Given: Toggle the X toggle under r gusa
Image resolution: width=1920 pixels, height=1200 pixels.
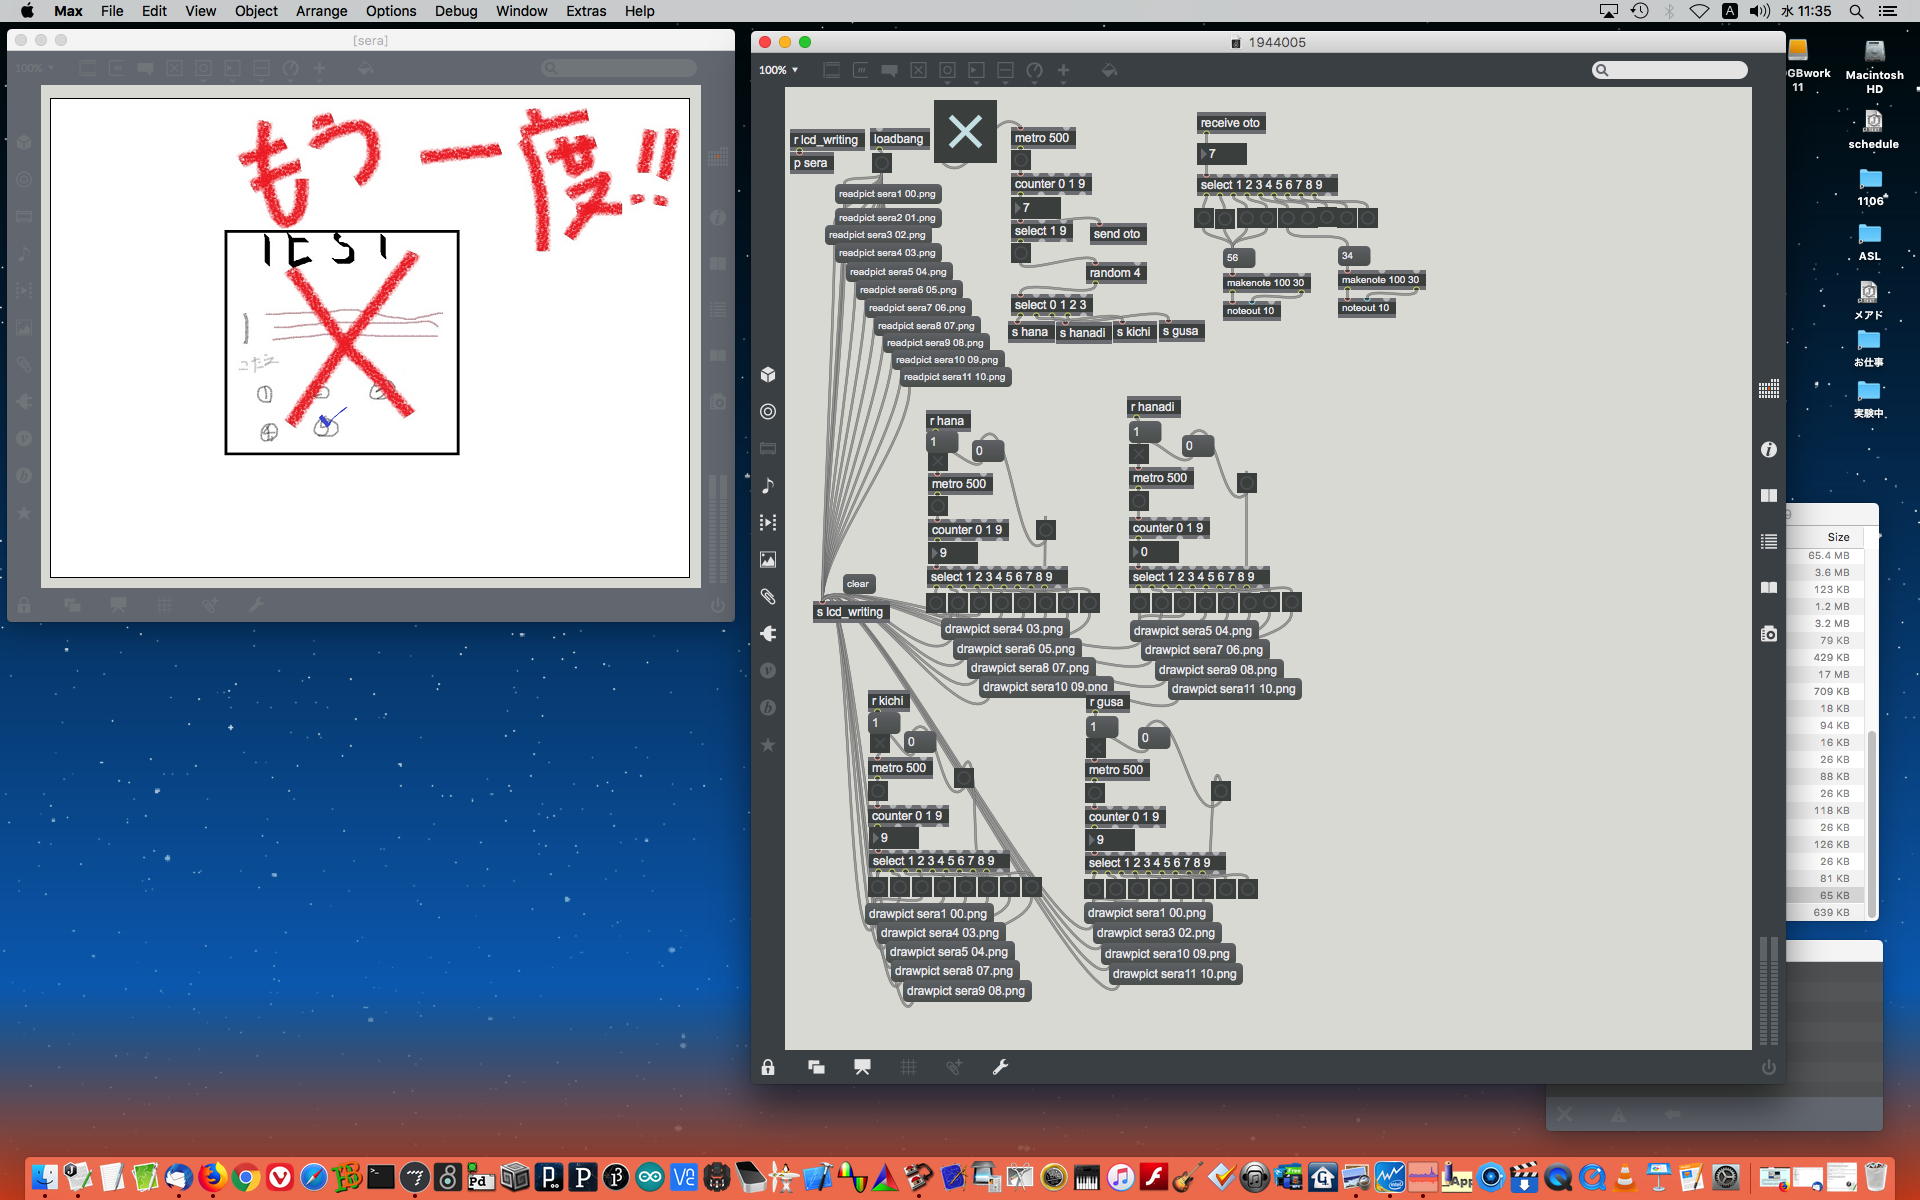Looking at the screenshot, I should coord(1096,748).
